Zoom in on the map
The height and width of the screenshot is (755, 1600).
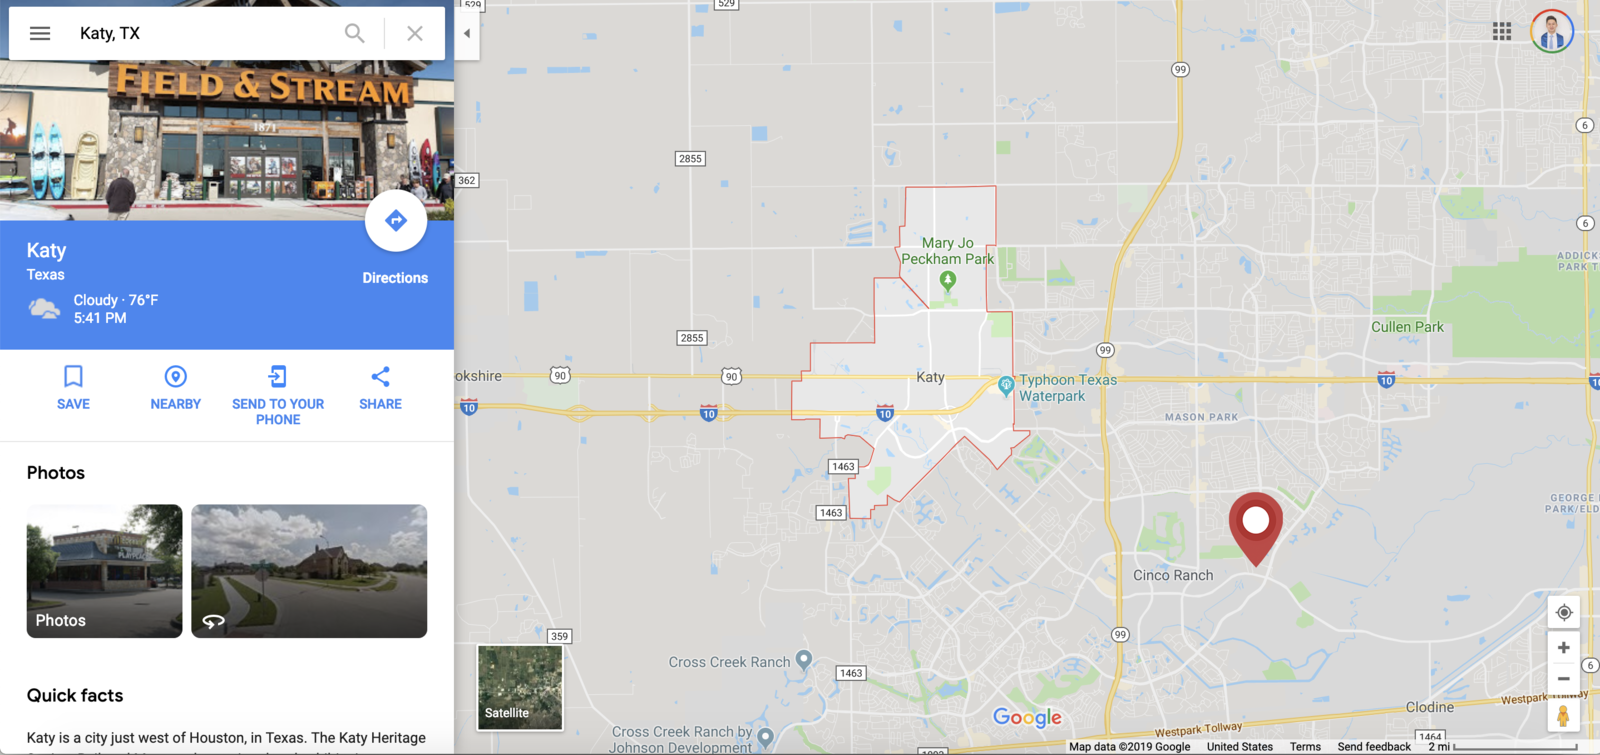click(x=1564, y=648)
